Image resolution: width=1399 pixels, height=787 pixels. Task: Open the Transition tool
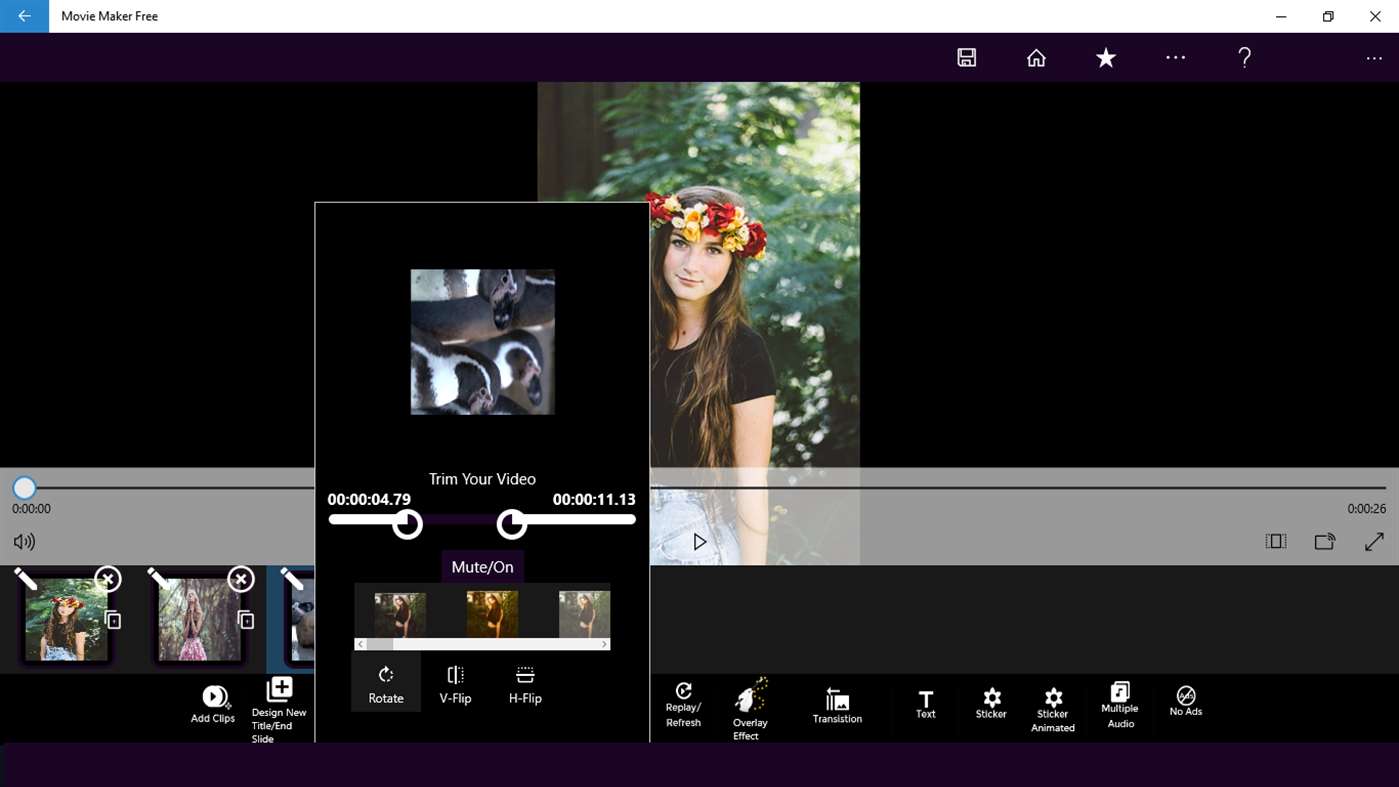(x=837, y=705)
